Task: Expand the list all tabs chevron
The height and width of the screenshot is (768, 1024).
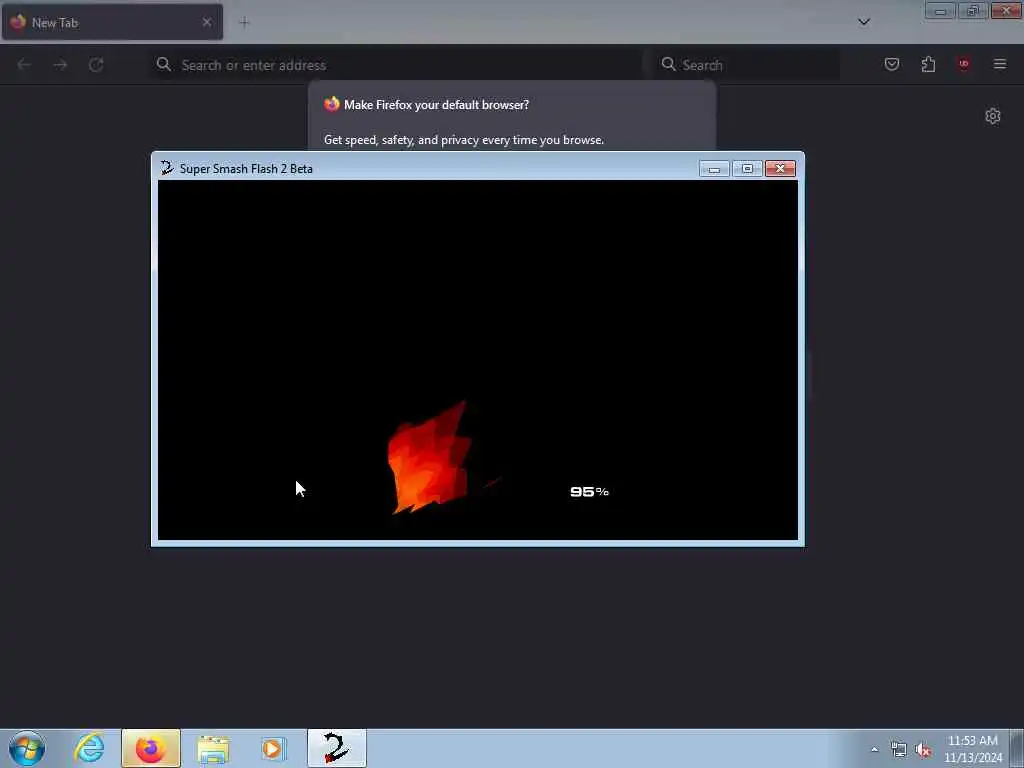Action: click(863, 22)
